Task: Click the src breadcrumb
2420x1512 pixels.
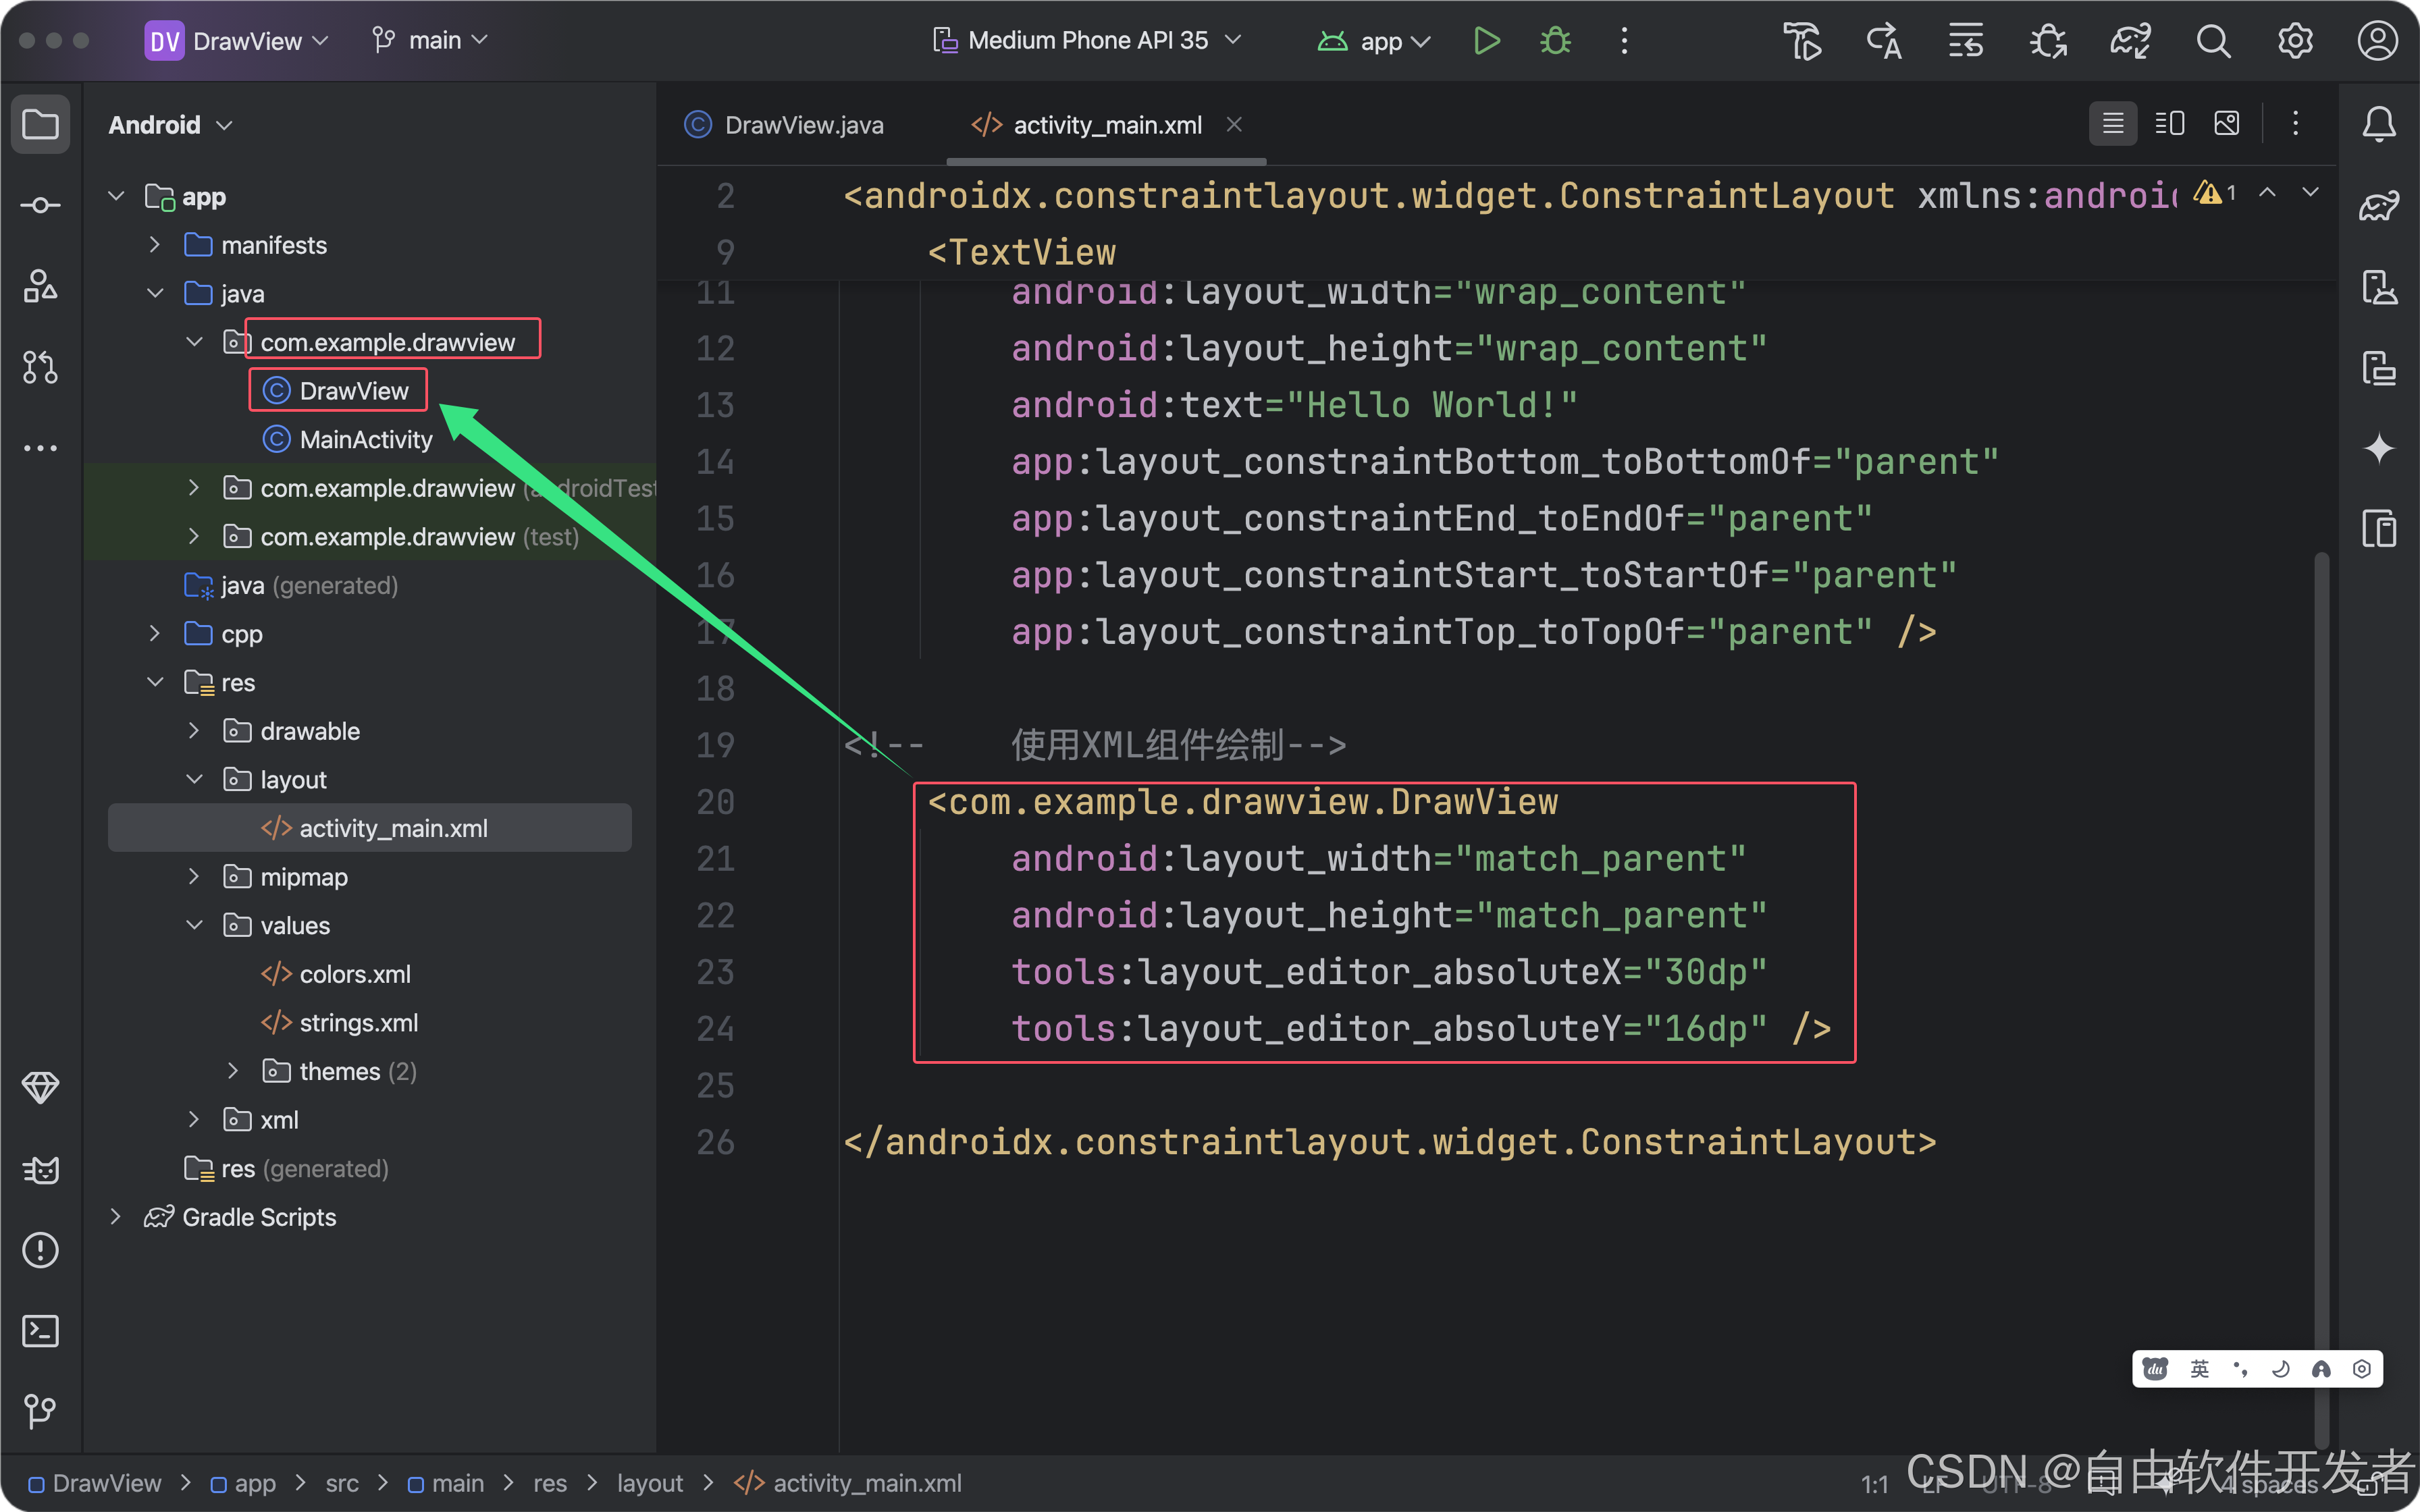Action: pos(342,1483)
